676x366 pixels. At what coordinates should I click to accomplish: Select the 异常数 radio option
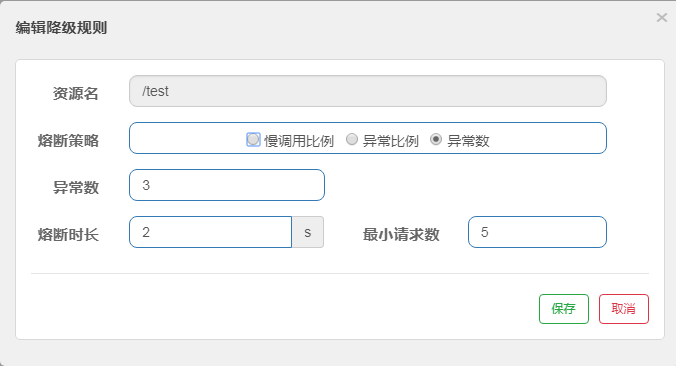(436, 139)
